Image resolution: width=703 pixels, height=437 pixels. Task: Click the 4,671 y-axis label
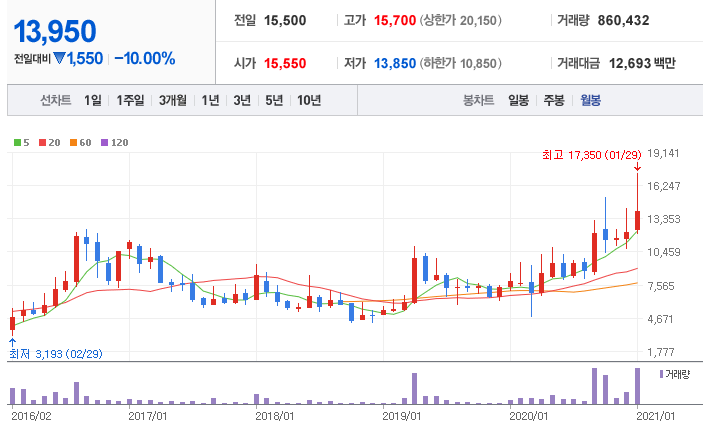coord(660,319)
